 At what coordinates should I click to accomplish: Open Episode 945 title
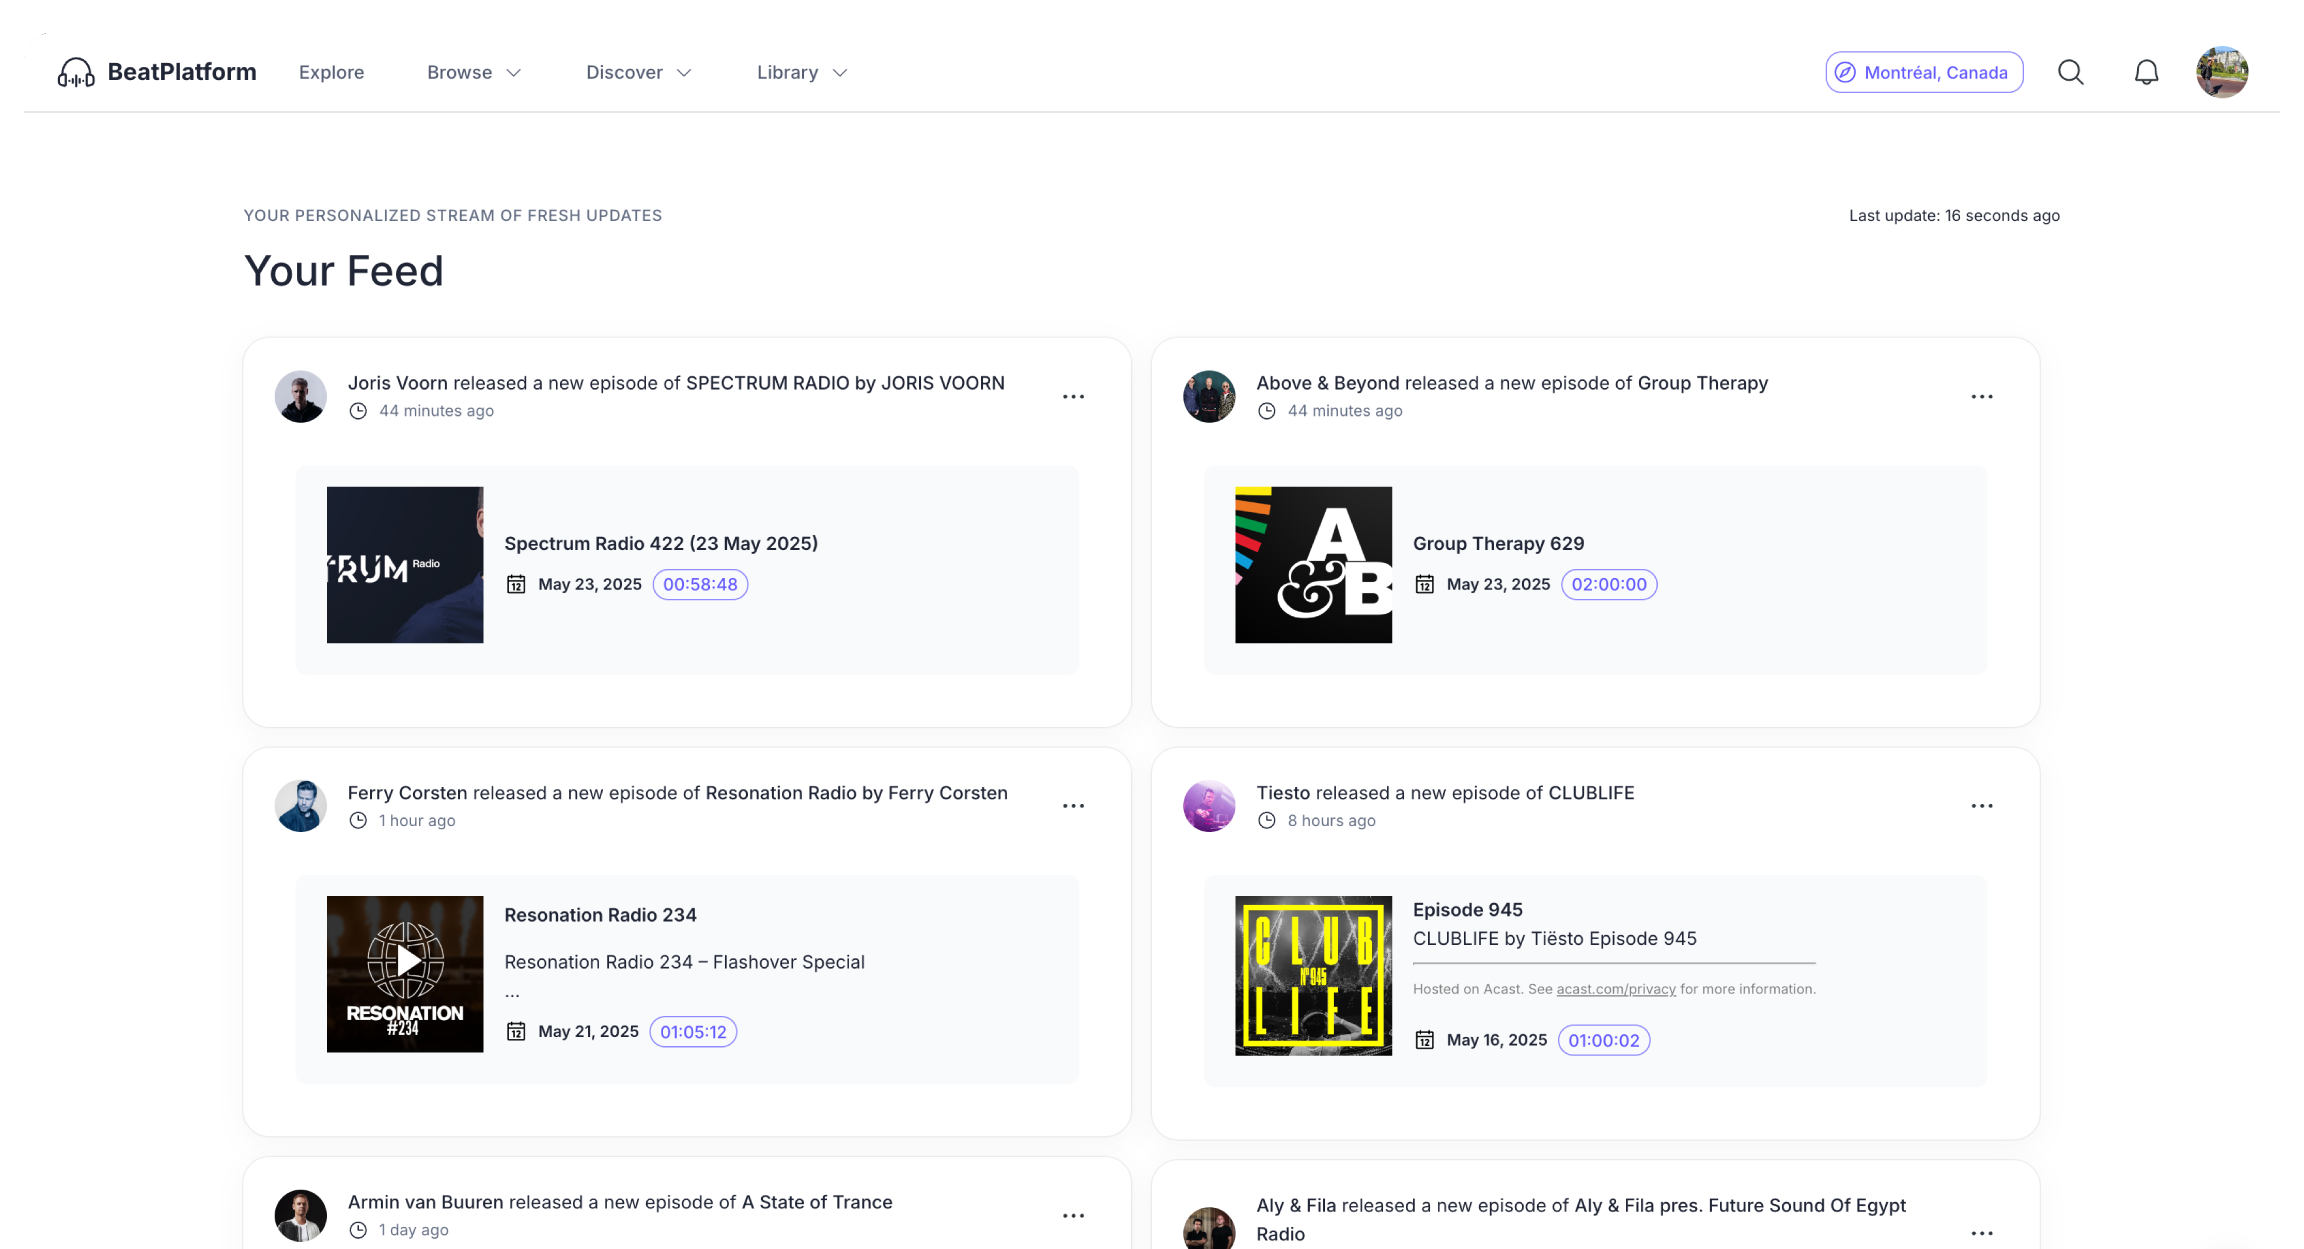pos(1467,910)
